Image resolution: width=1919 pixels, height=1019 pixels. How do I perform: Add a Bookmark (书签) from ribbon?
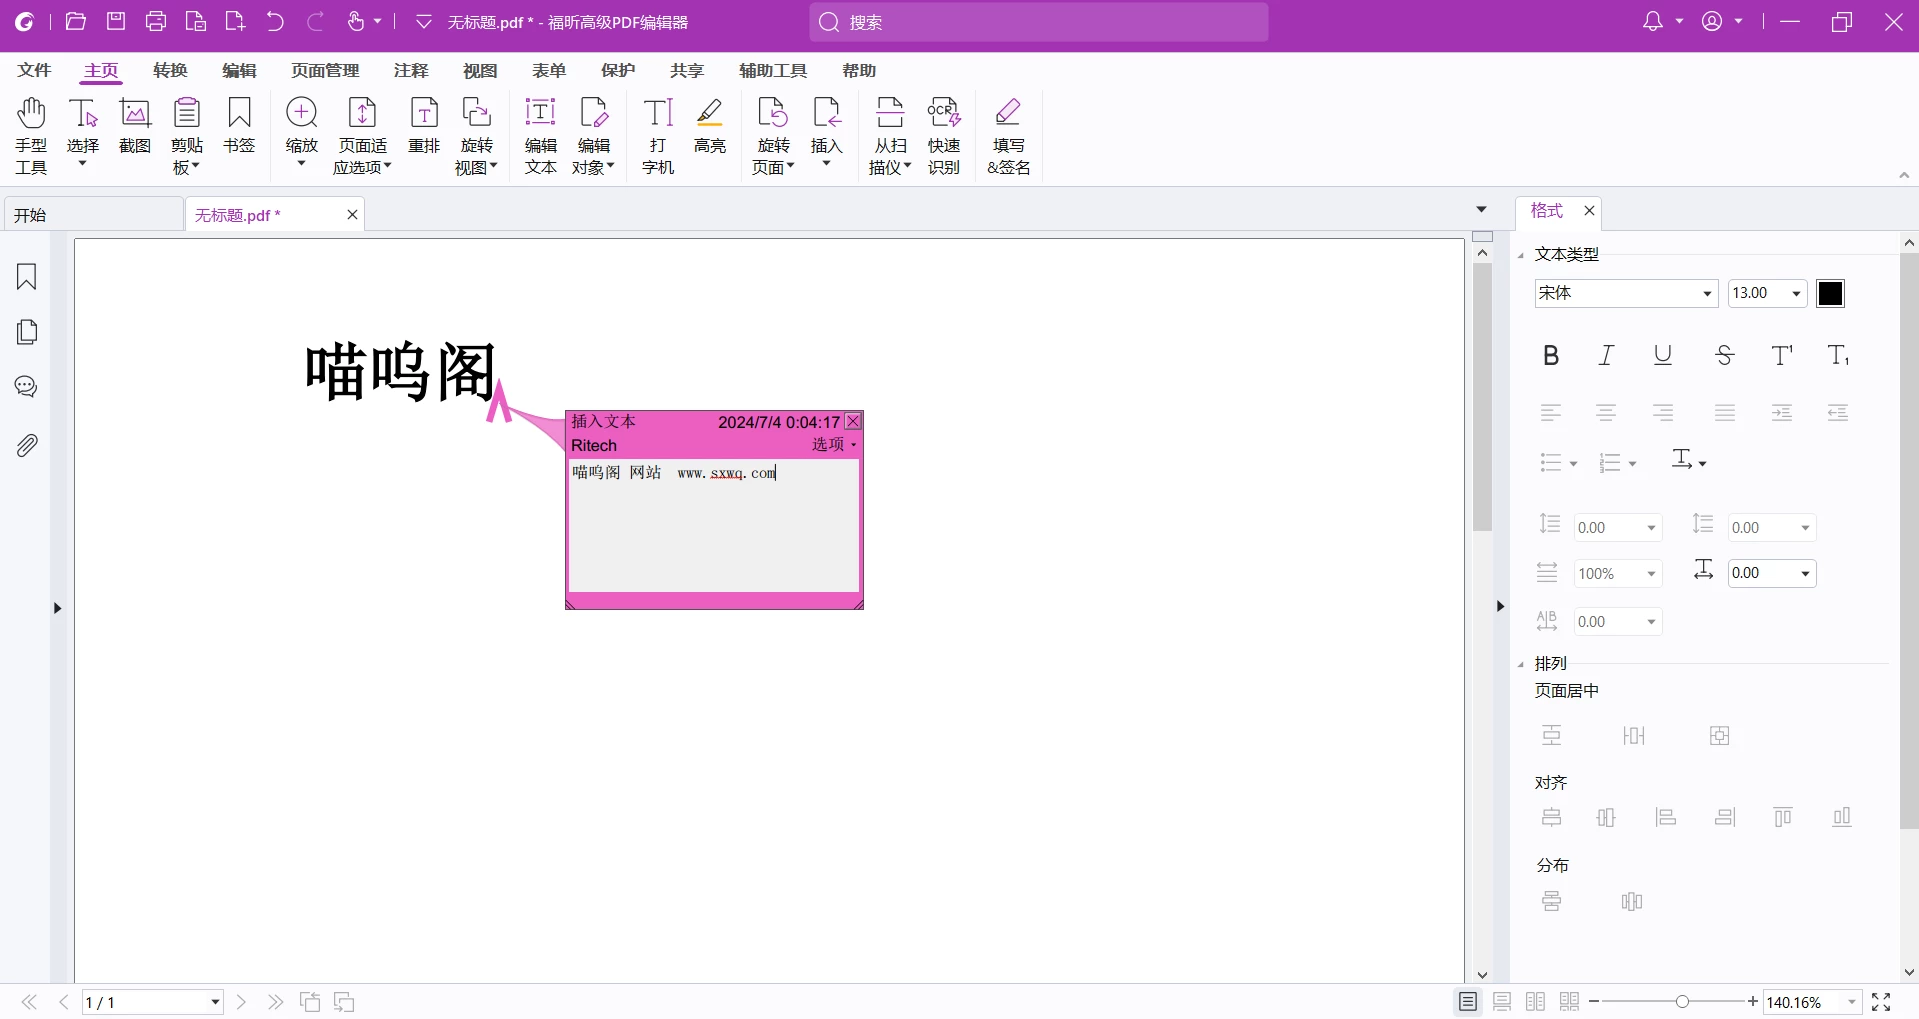239,126
